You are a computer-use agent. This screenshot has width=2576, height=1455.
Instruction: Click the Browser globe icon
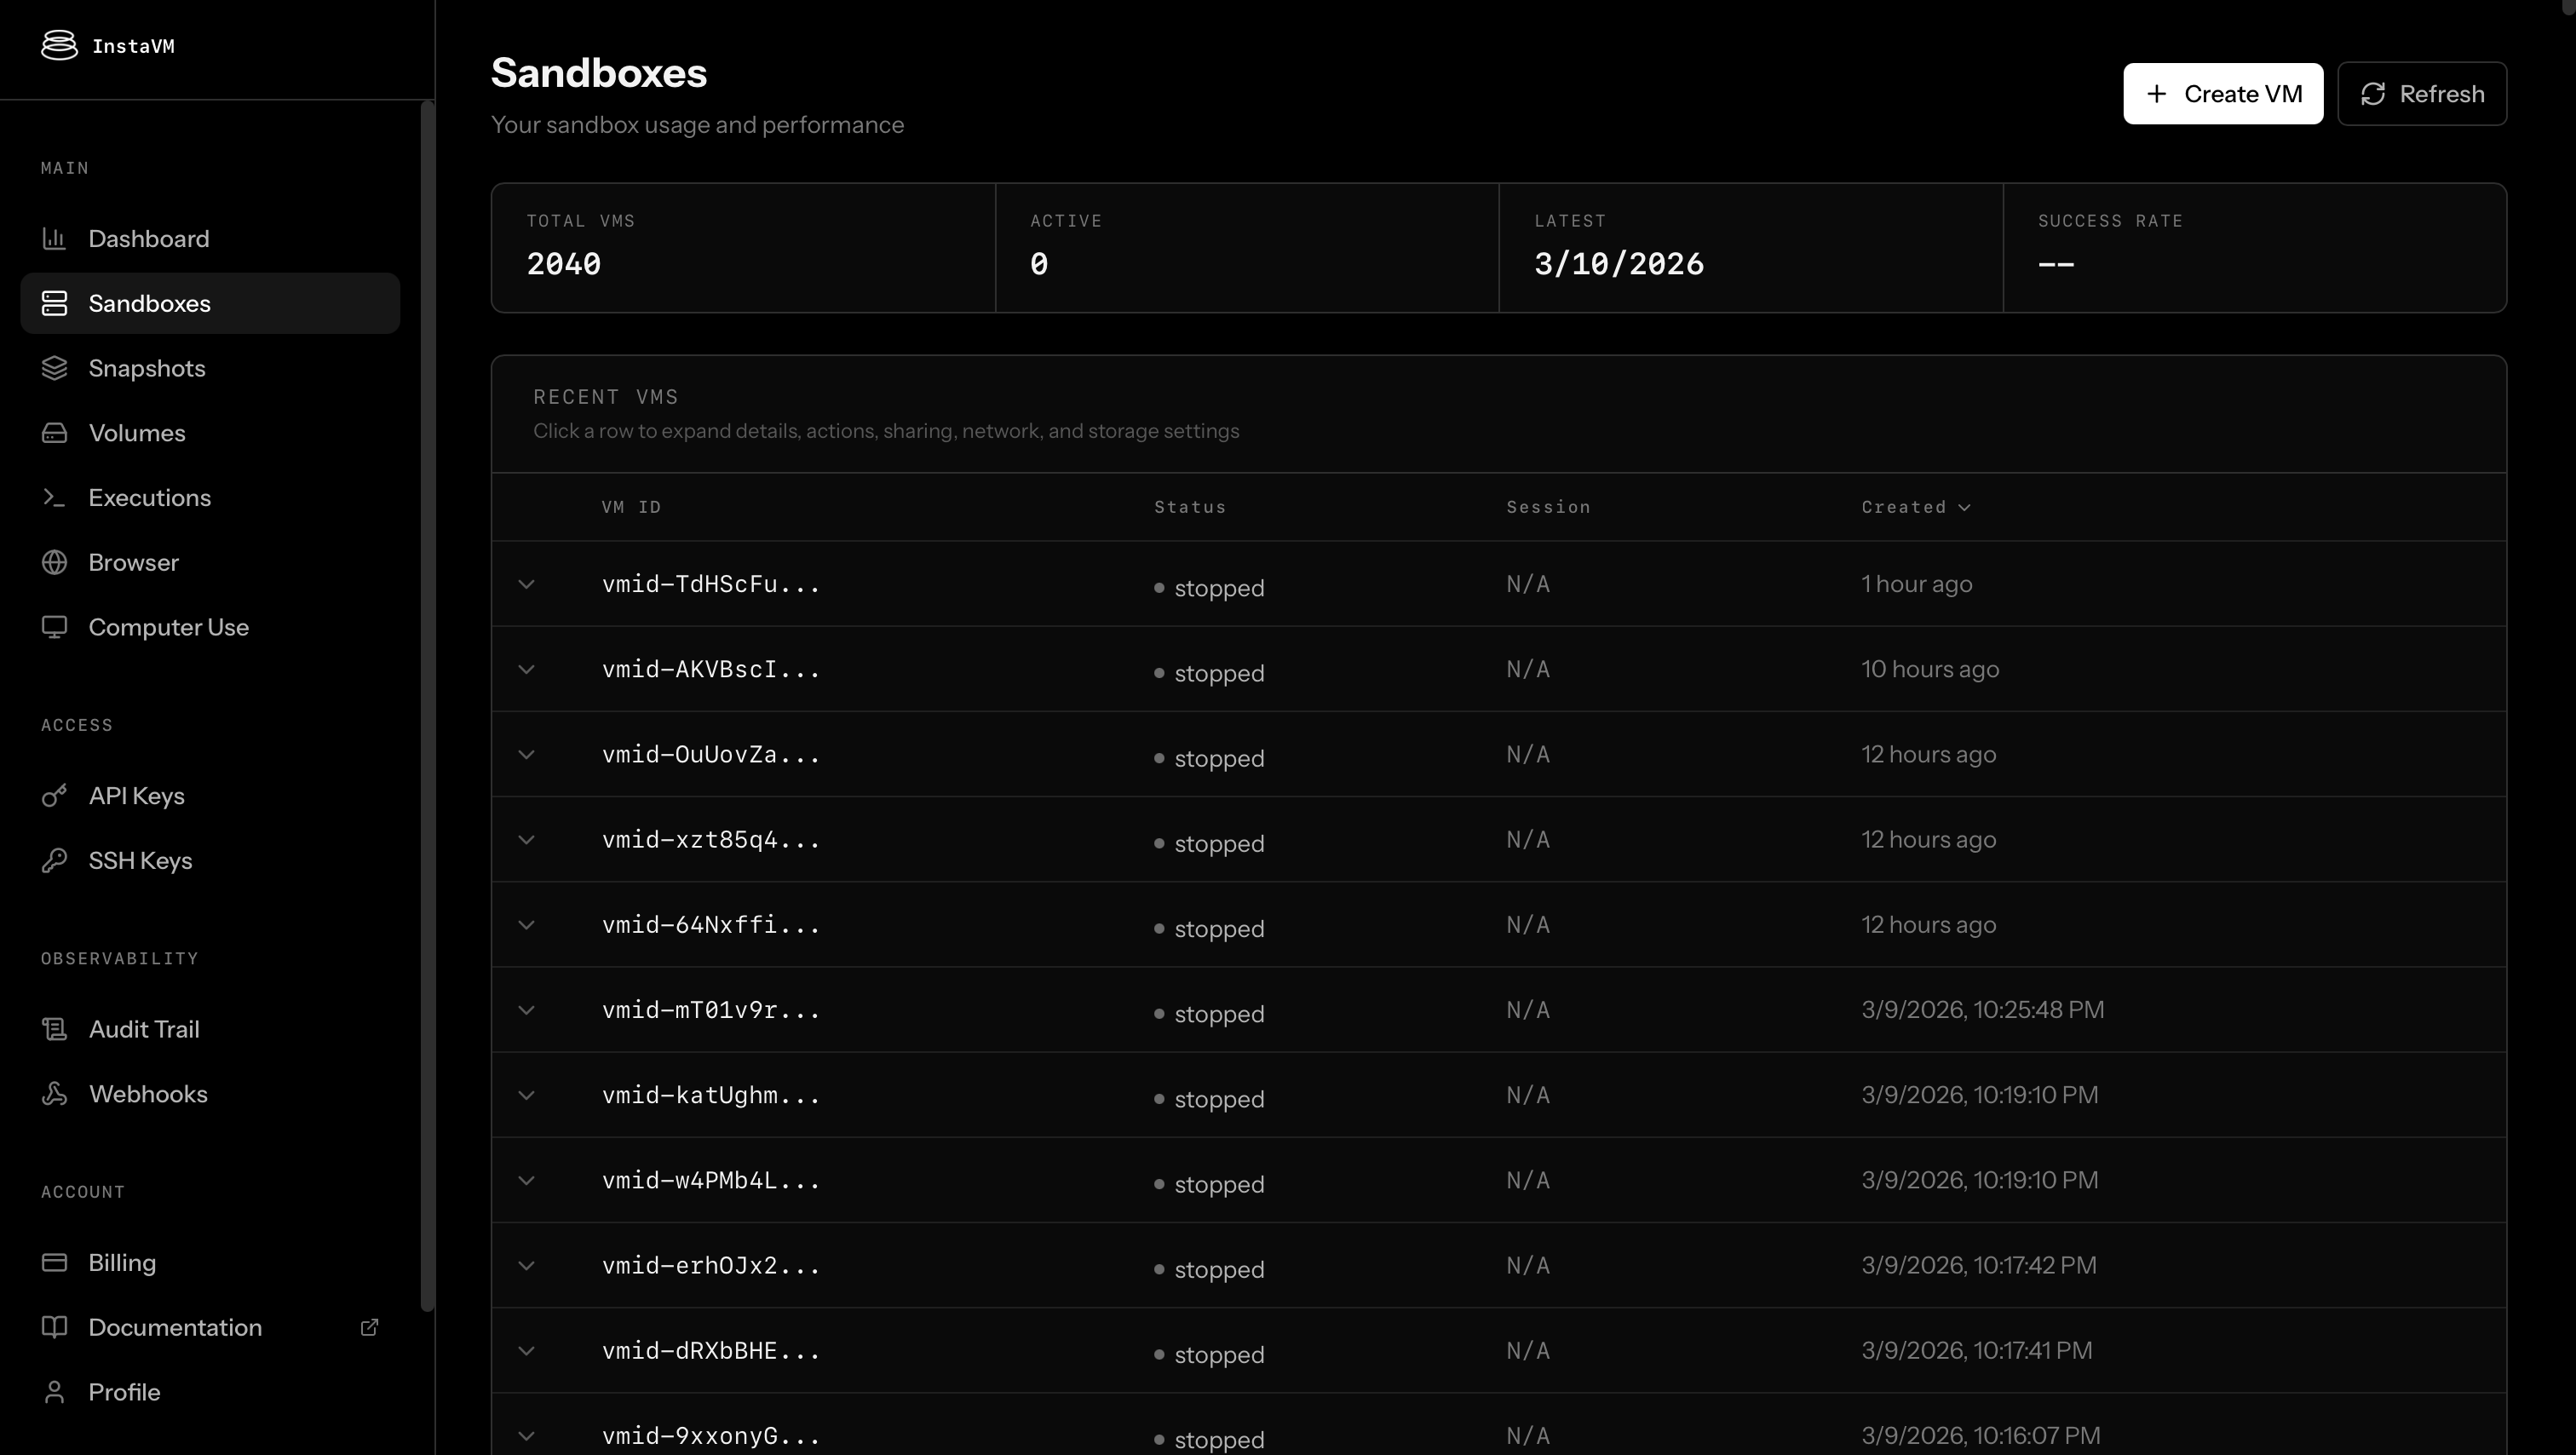[55, 563]
